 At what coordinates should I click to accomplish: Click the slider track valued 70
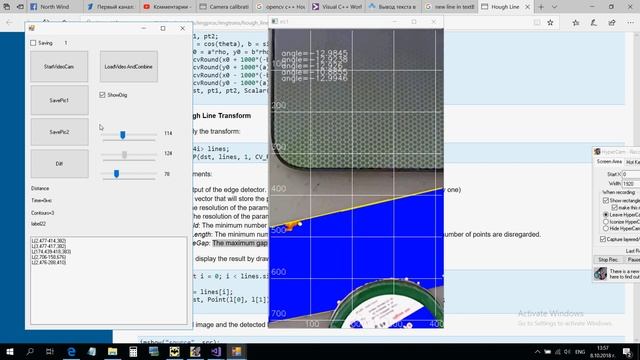129,174
